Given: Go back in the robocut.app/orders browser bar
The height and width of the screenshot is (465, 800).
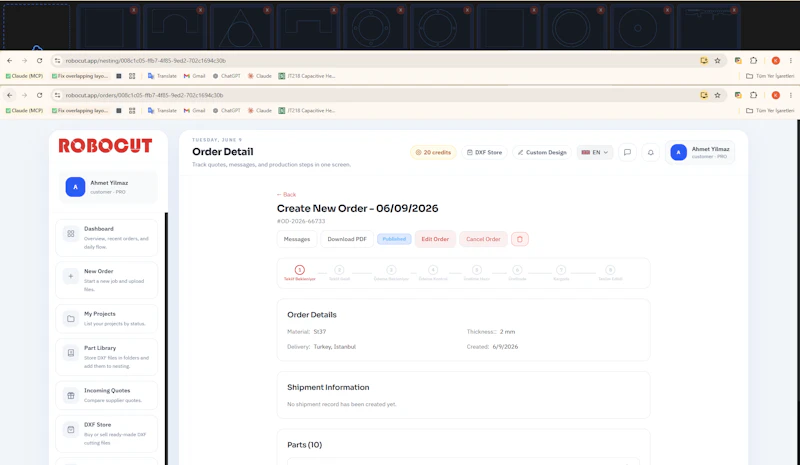Looking at the screenshot, I should 10,95.
